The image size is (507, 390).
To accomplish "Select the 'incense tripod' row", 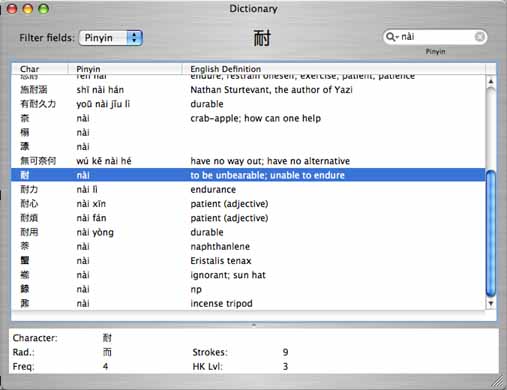I will click(248, 303).
